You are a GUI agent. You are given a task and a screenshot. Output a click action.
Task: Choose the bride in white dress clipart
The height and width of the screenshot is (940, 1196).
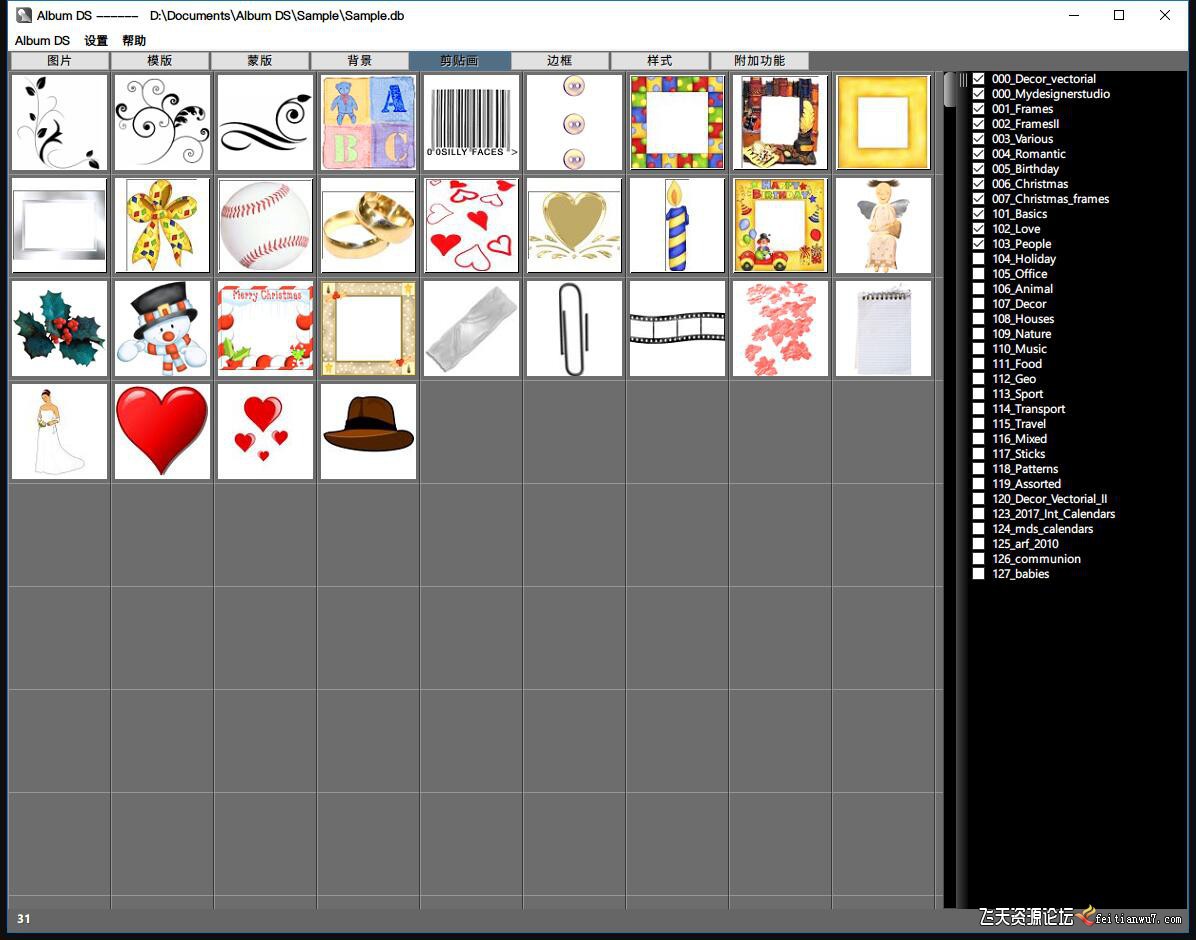[x=59, y=431]
